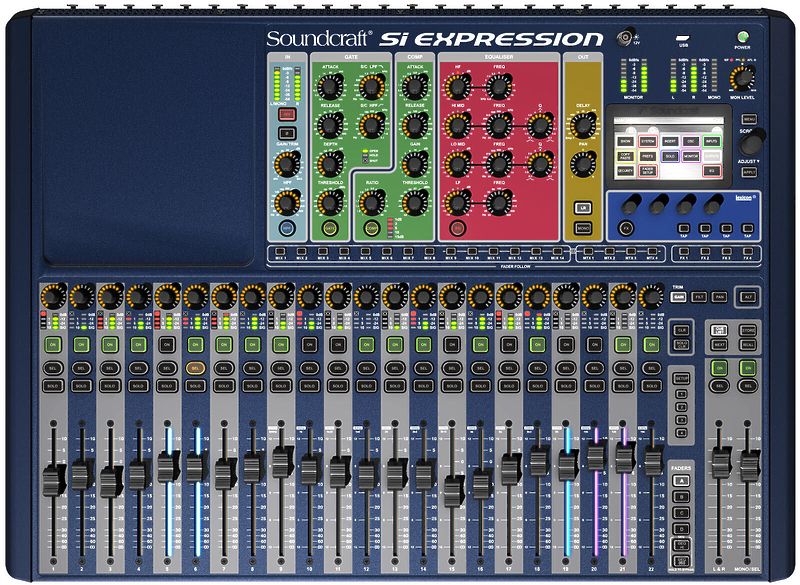
Task: Toggle the LR routing button in the OUT section
Action: pos(583,208)
